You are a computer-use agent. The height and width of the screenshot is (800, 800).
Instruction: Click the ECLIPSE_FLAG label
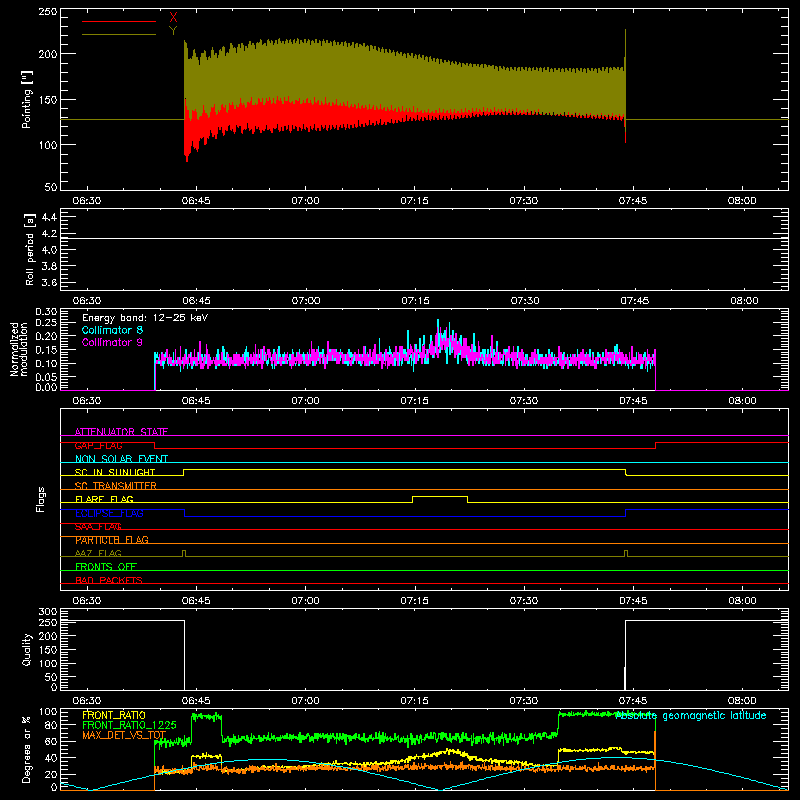109,513
